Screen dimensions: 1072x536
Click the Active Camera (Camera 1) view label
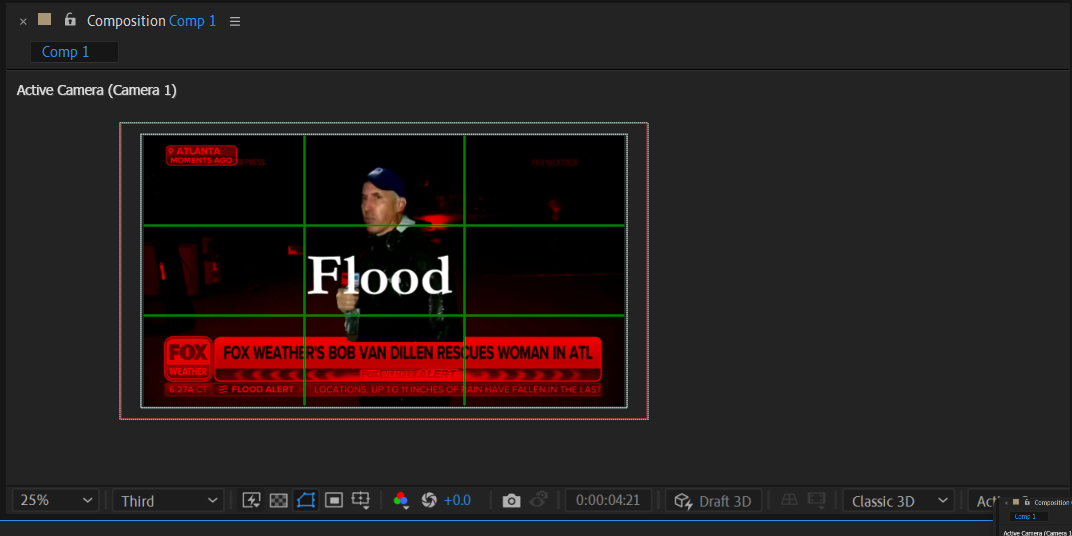pos(96,90)
